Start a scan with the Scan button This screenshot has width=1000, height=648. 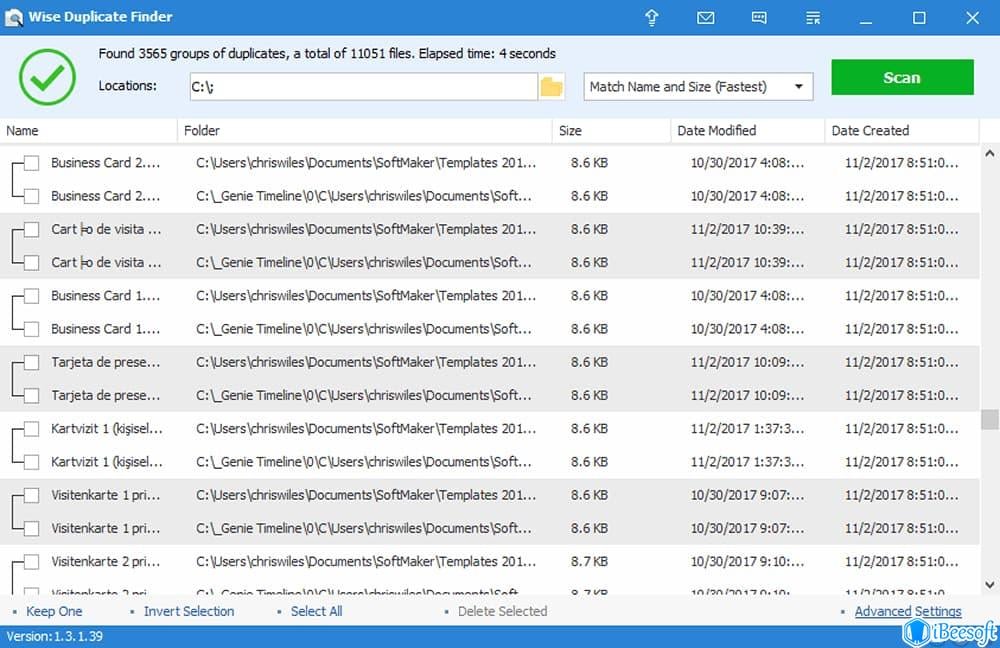click(902, 77)
